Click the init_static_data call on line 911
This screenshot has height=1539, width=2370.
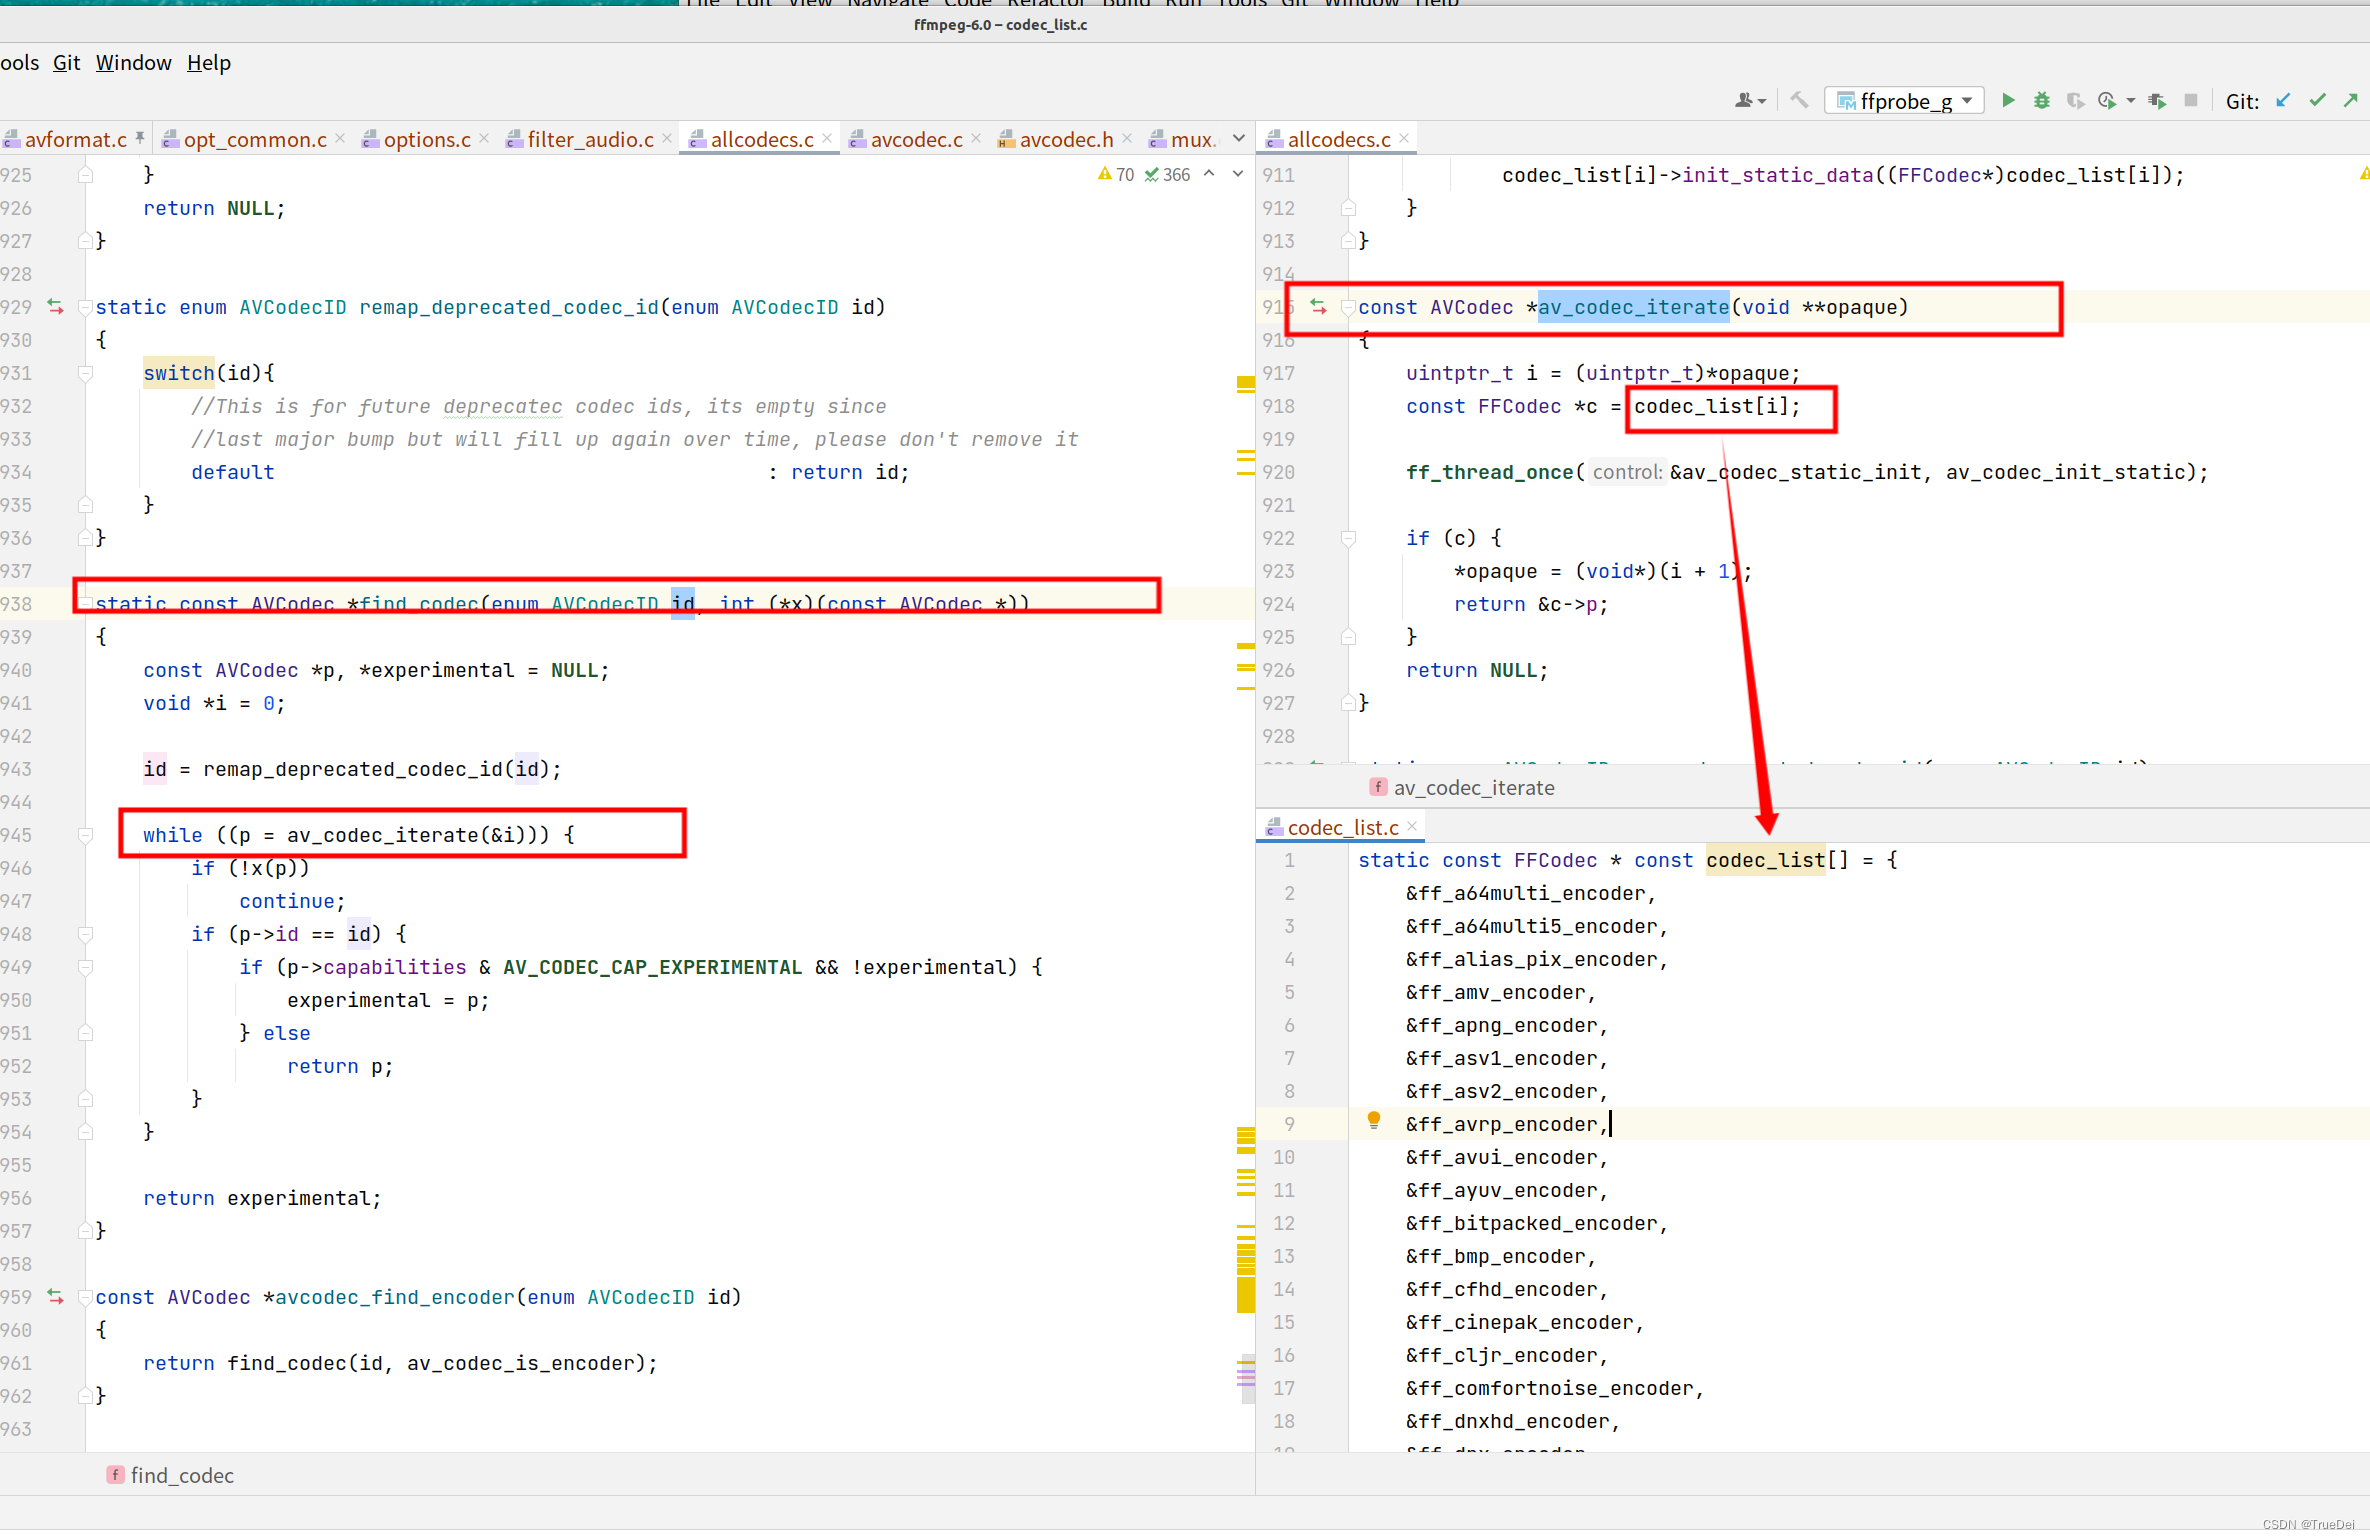1777,175
